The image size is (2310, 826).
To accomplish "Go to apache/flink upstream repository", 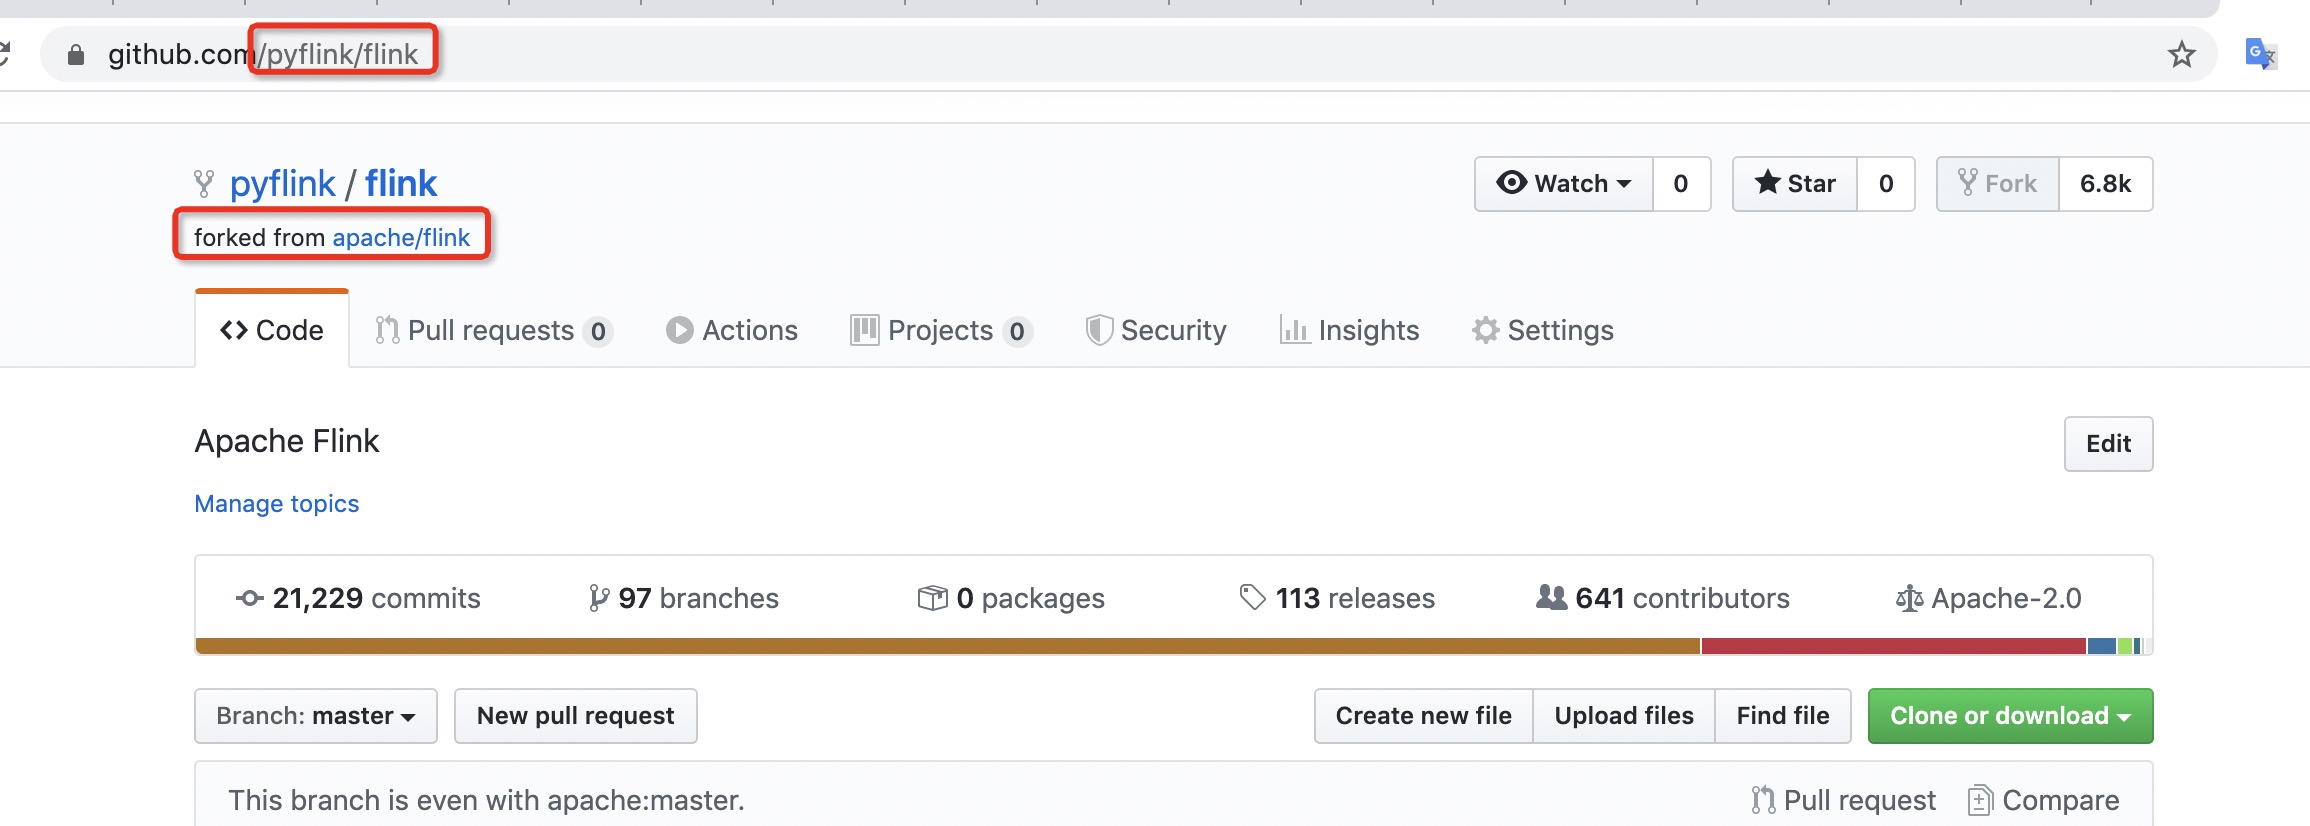I will (x=401, y=238).
